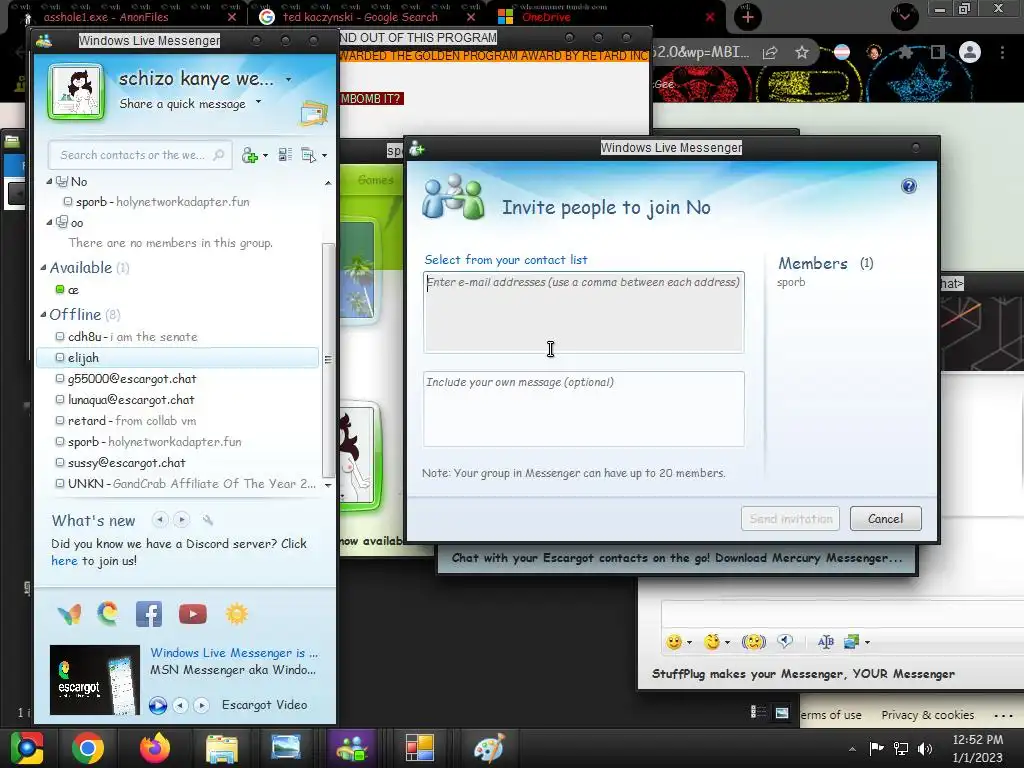Open What's new settings wrench icon

click(208, 520)
